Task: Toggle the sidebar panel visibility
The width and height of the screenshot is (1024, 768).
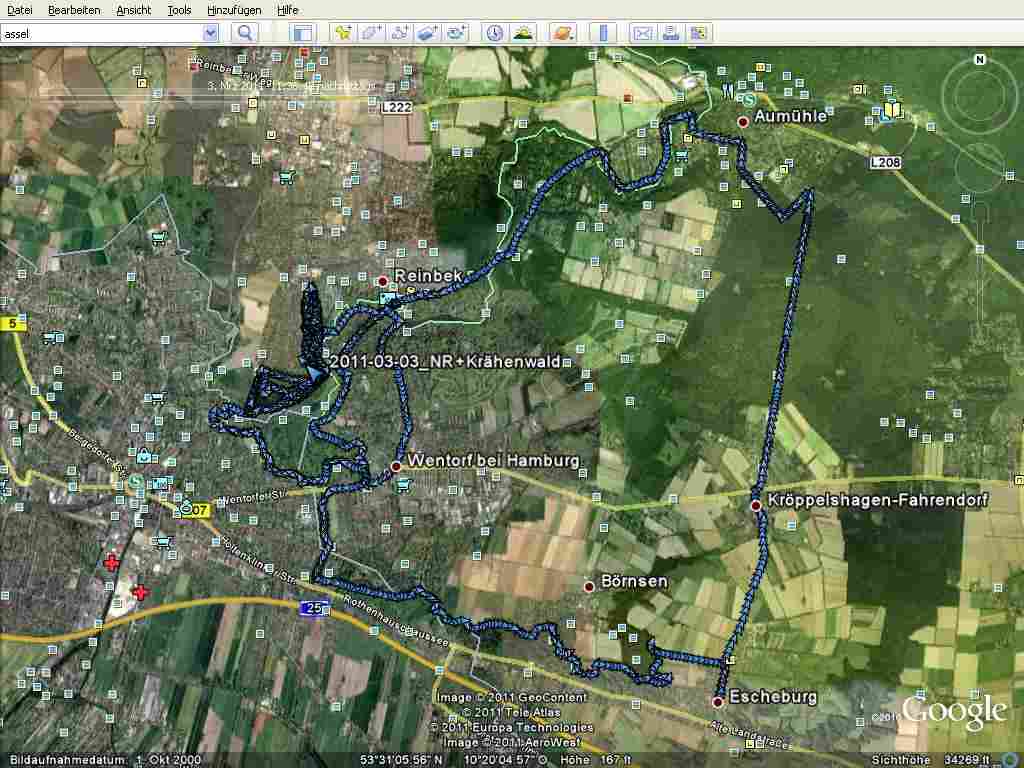Action: [x=302, y=33]
